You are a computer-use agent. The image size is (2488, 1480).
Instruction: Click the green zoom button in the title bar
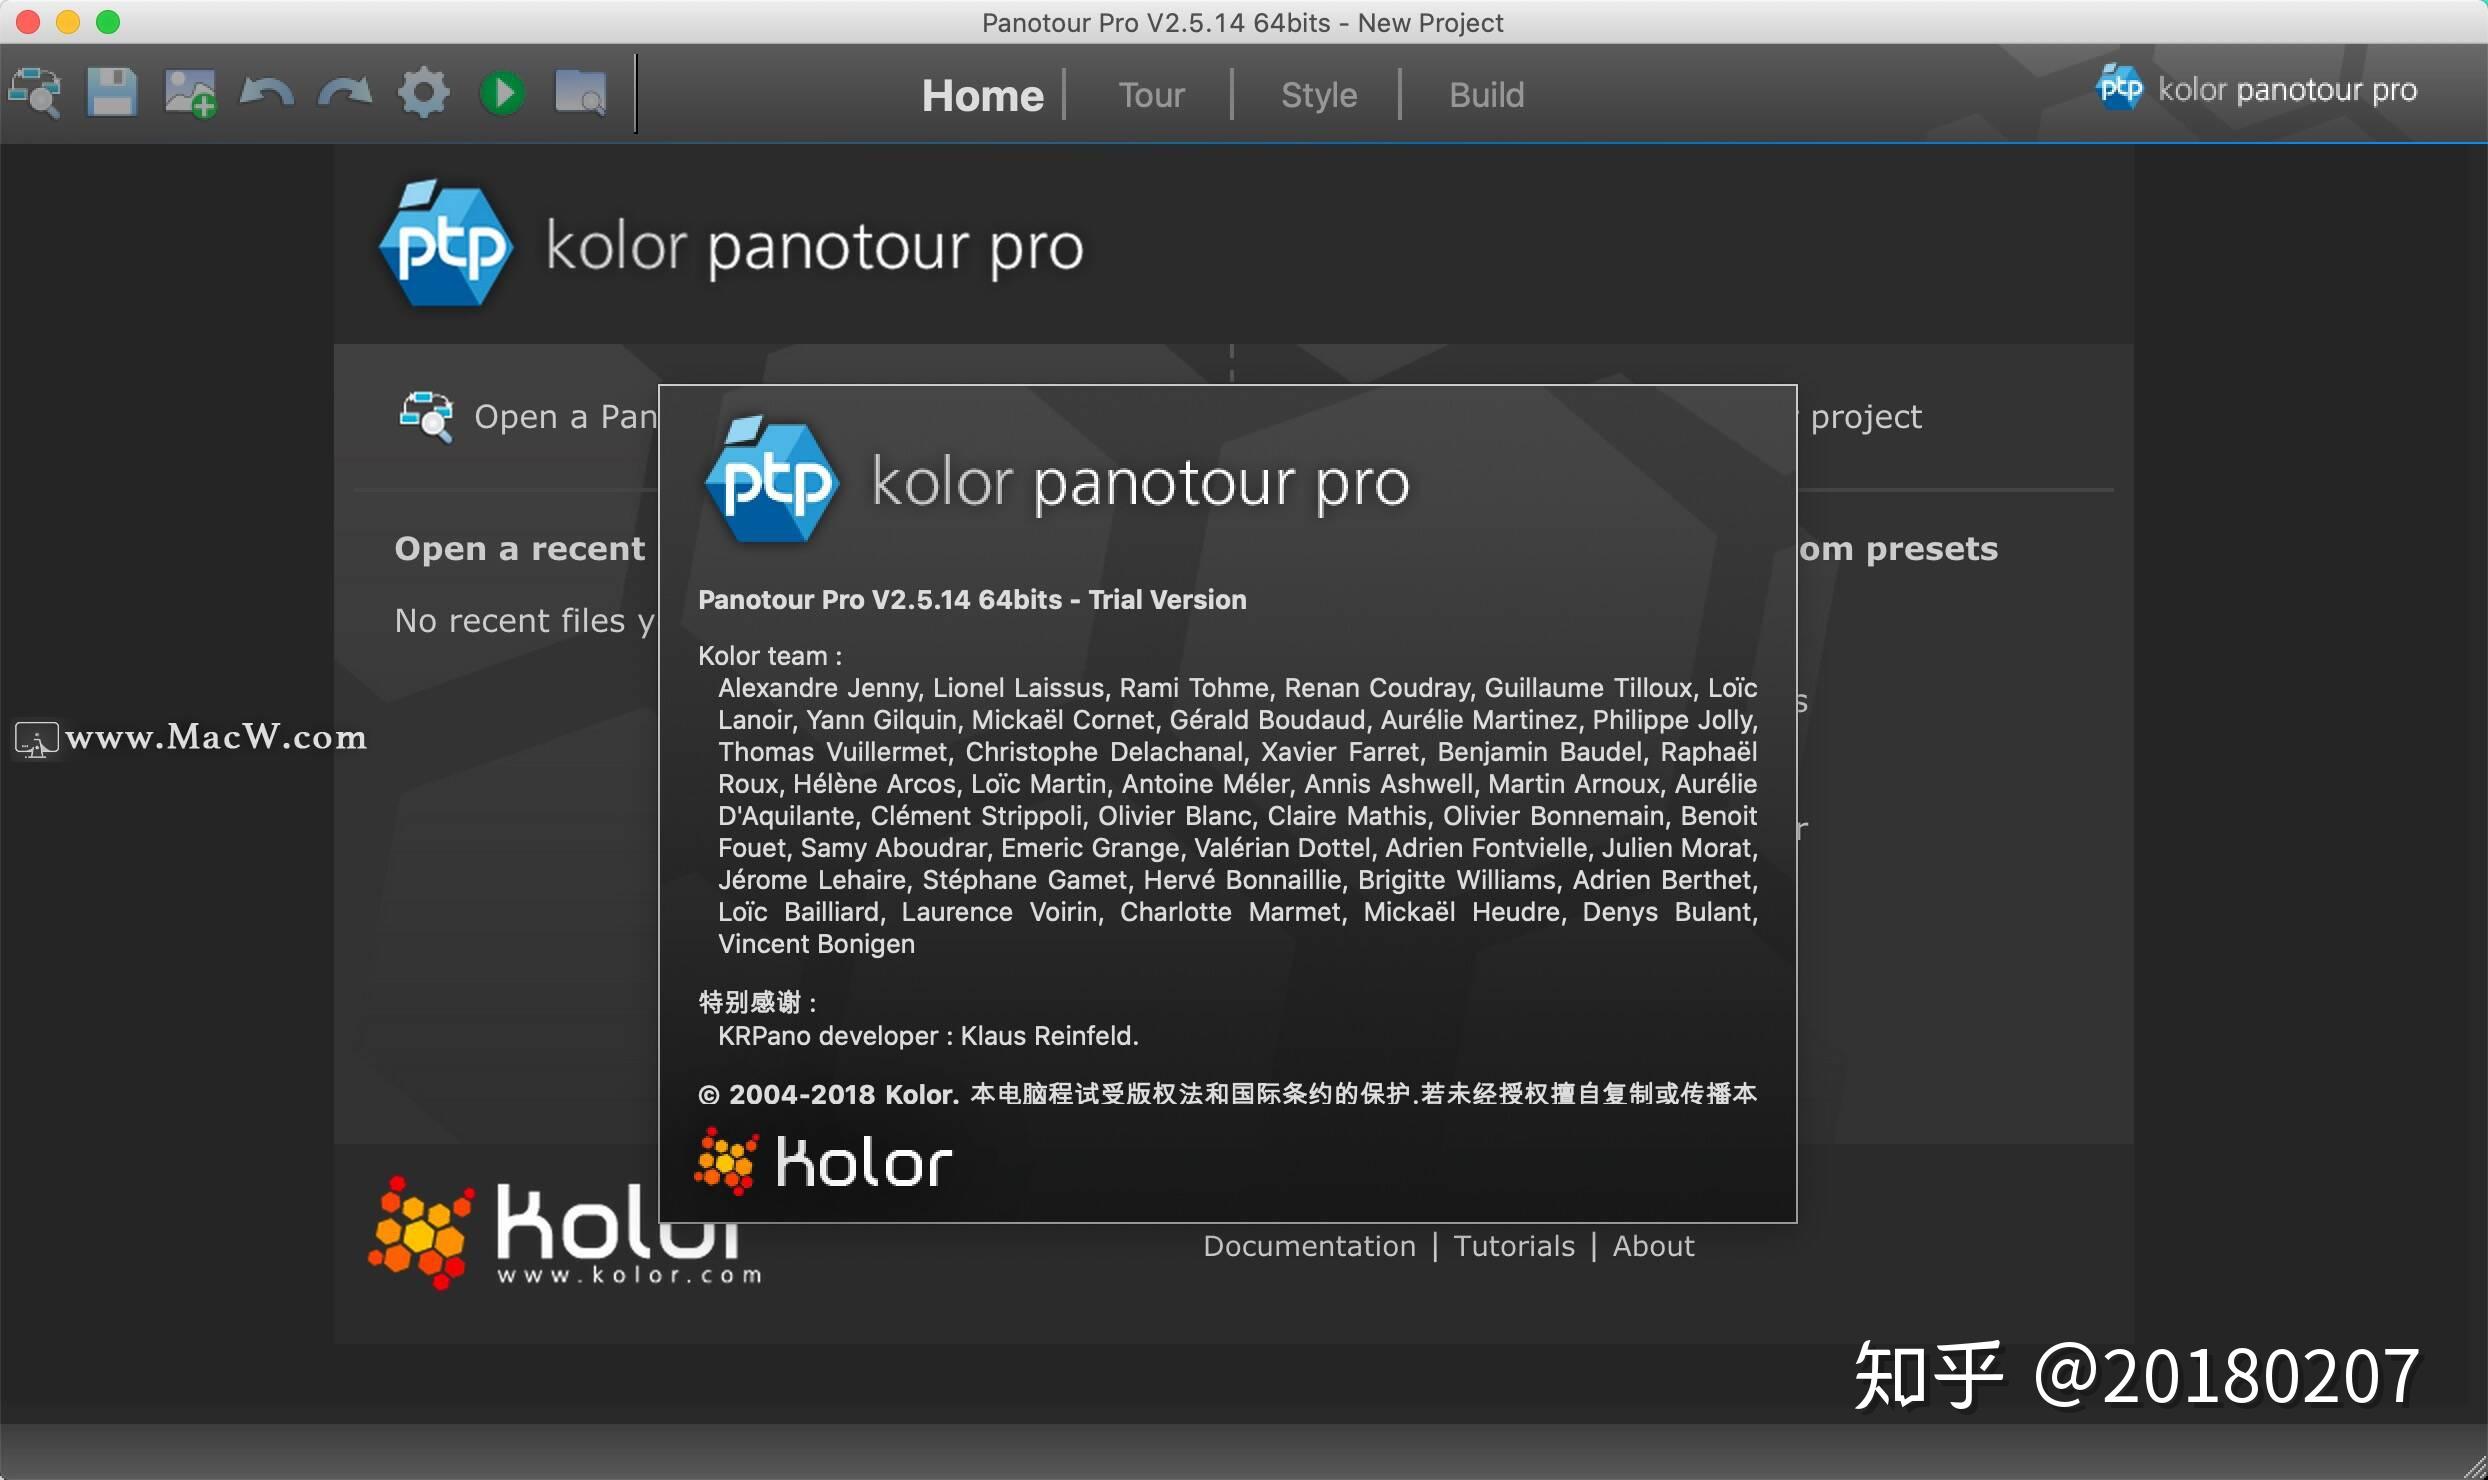click(108, 22)
